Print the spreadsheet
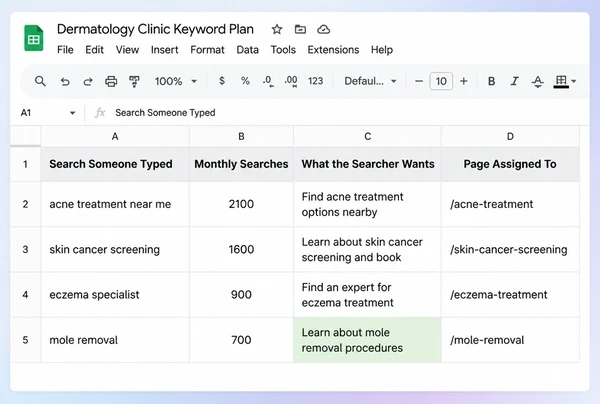Image resolution: width=600 pixels, height=404 pixels. point(111,81)
